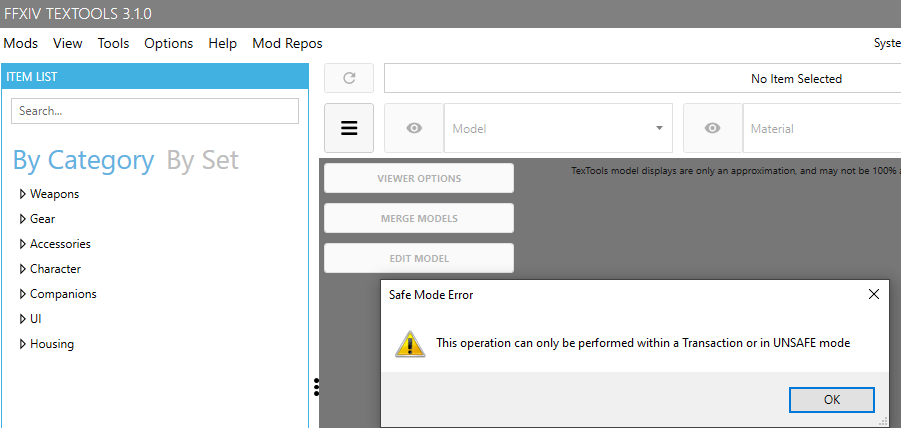901x428 pixels.
Task: Close the Safe Mode Error dialog
Action: pos(873,295)
